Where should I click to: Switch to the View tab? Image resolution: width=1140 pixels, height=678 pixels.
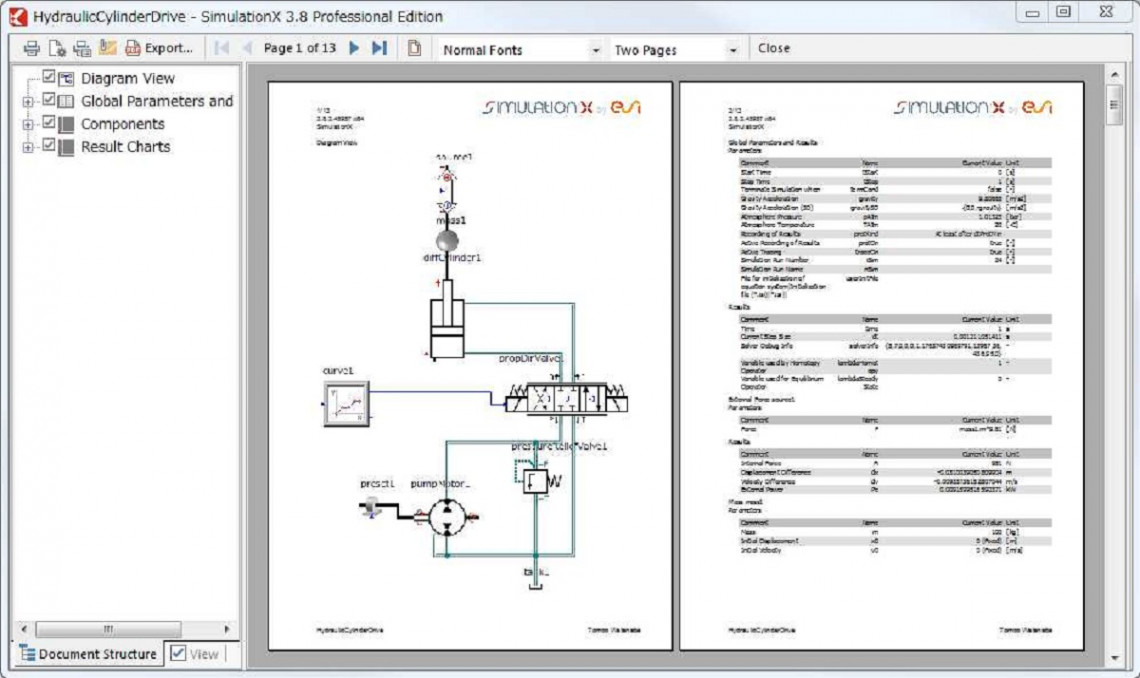coord(195,654)
